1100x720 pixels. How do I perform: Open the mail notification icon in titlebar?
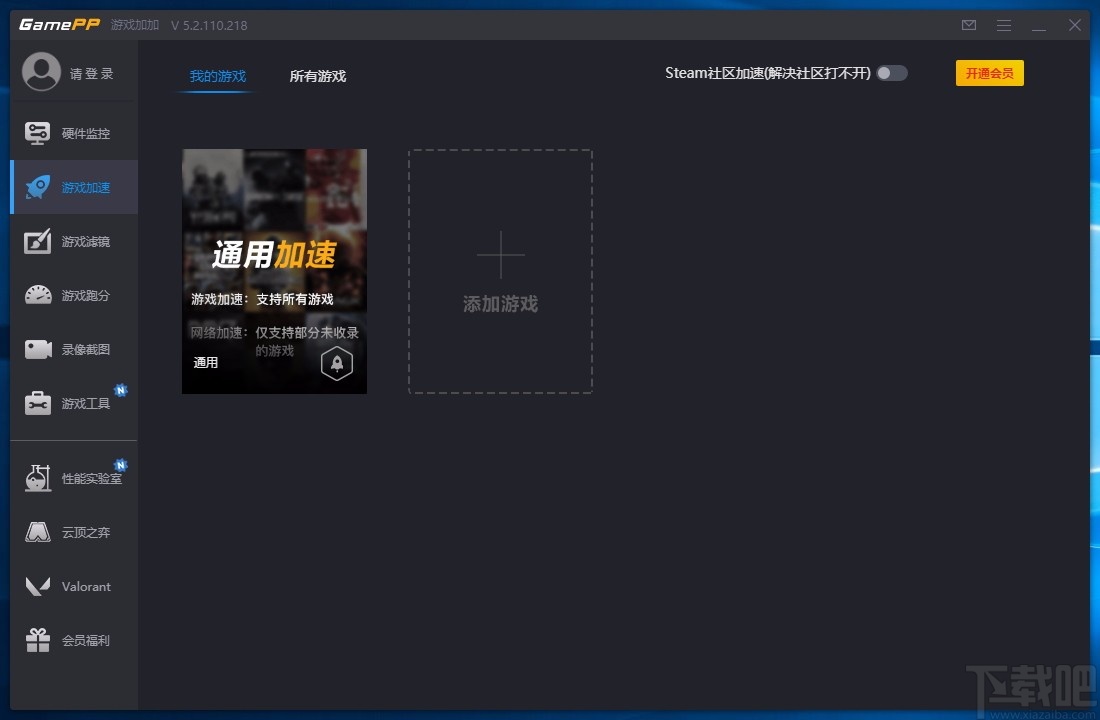968,25
